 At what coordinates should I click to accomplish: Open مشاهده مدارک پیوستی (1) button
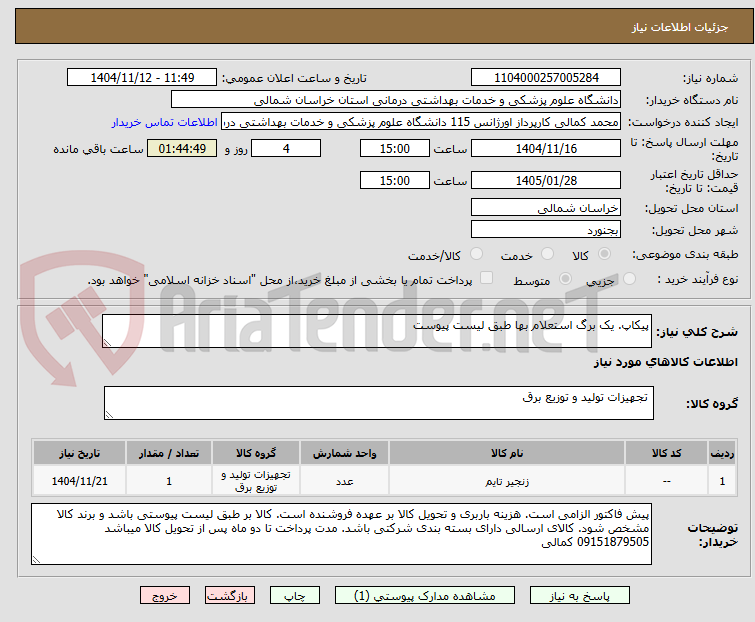pyautogui.click(x=425, y=596)
